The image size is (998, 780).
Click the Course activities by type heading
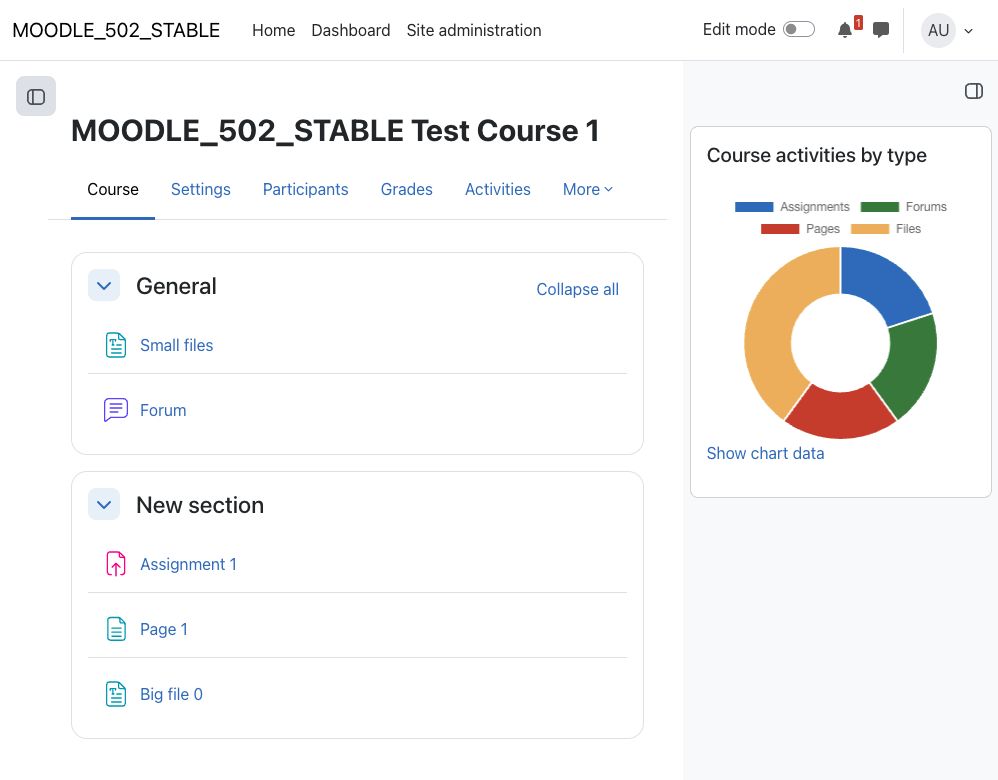tap(817, 155)
